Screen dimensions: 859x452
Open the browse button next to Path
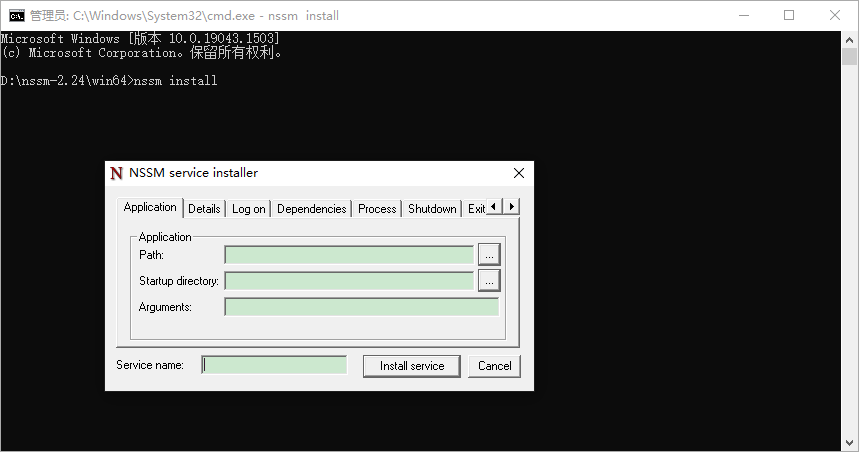(x=488, y=255)
